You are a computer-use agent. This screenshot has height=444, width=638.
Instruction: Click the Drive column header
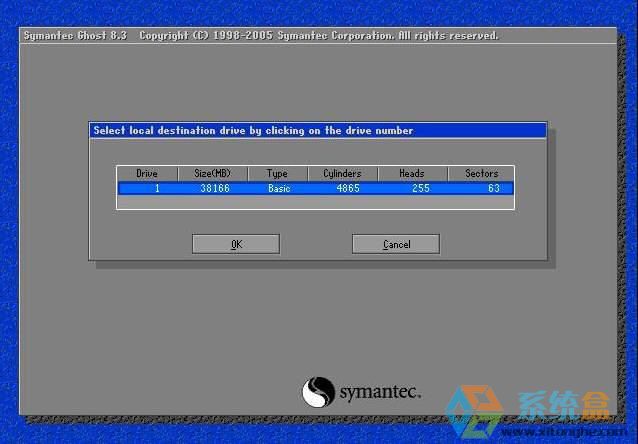[147, 174]
